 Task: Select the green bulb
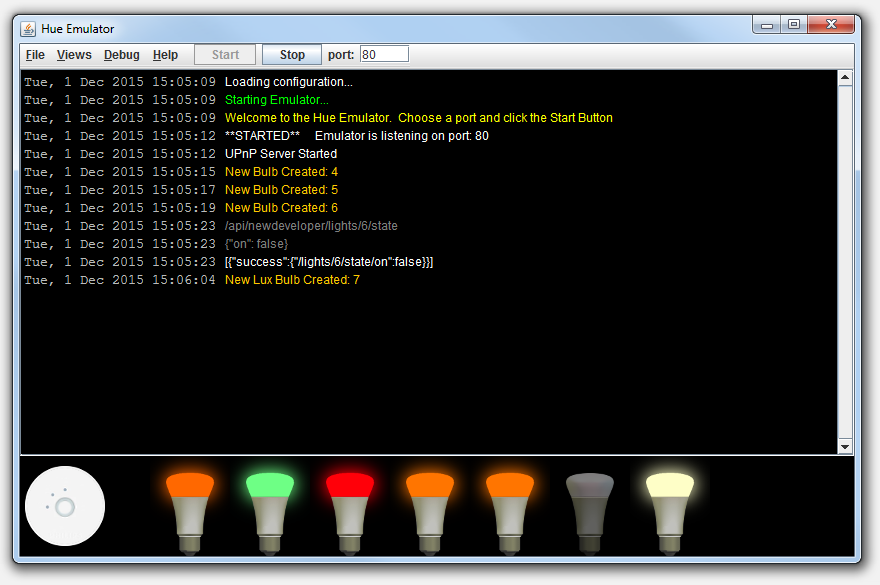pos(270,512)
